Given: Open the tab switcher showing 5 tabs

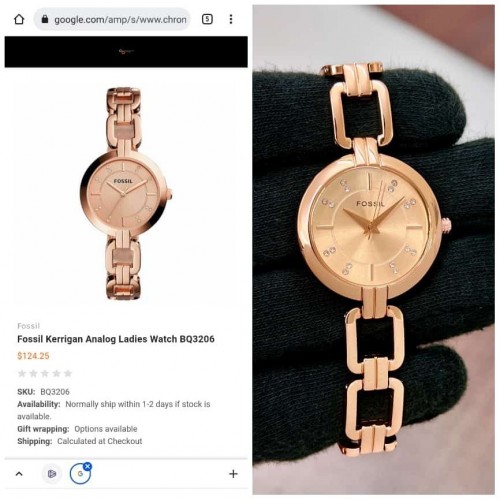Looking at the screenshot, I should point(207,19).
